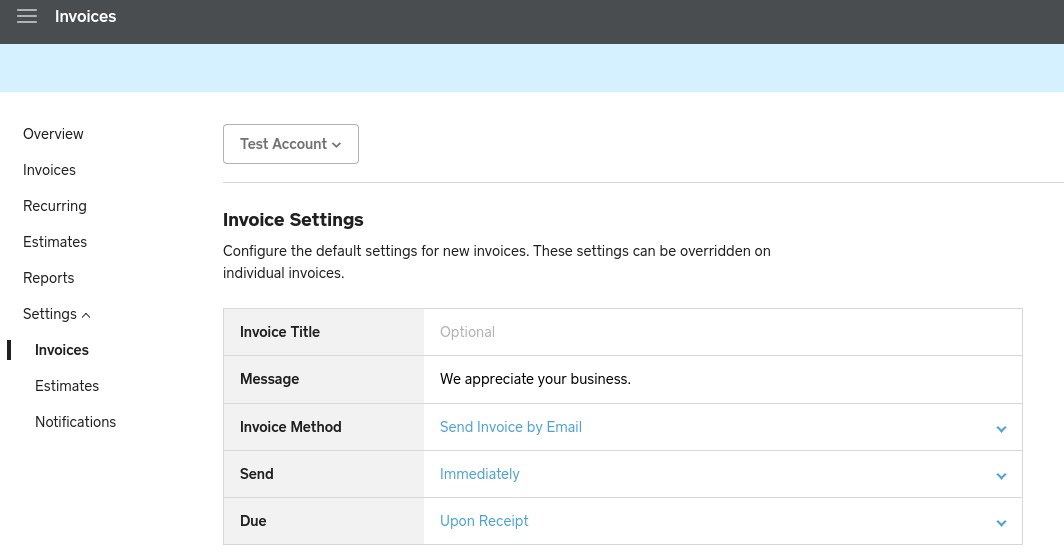Expand the Due date dropdown arrow

(1001, 523)
